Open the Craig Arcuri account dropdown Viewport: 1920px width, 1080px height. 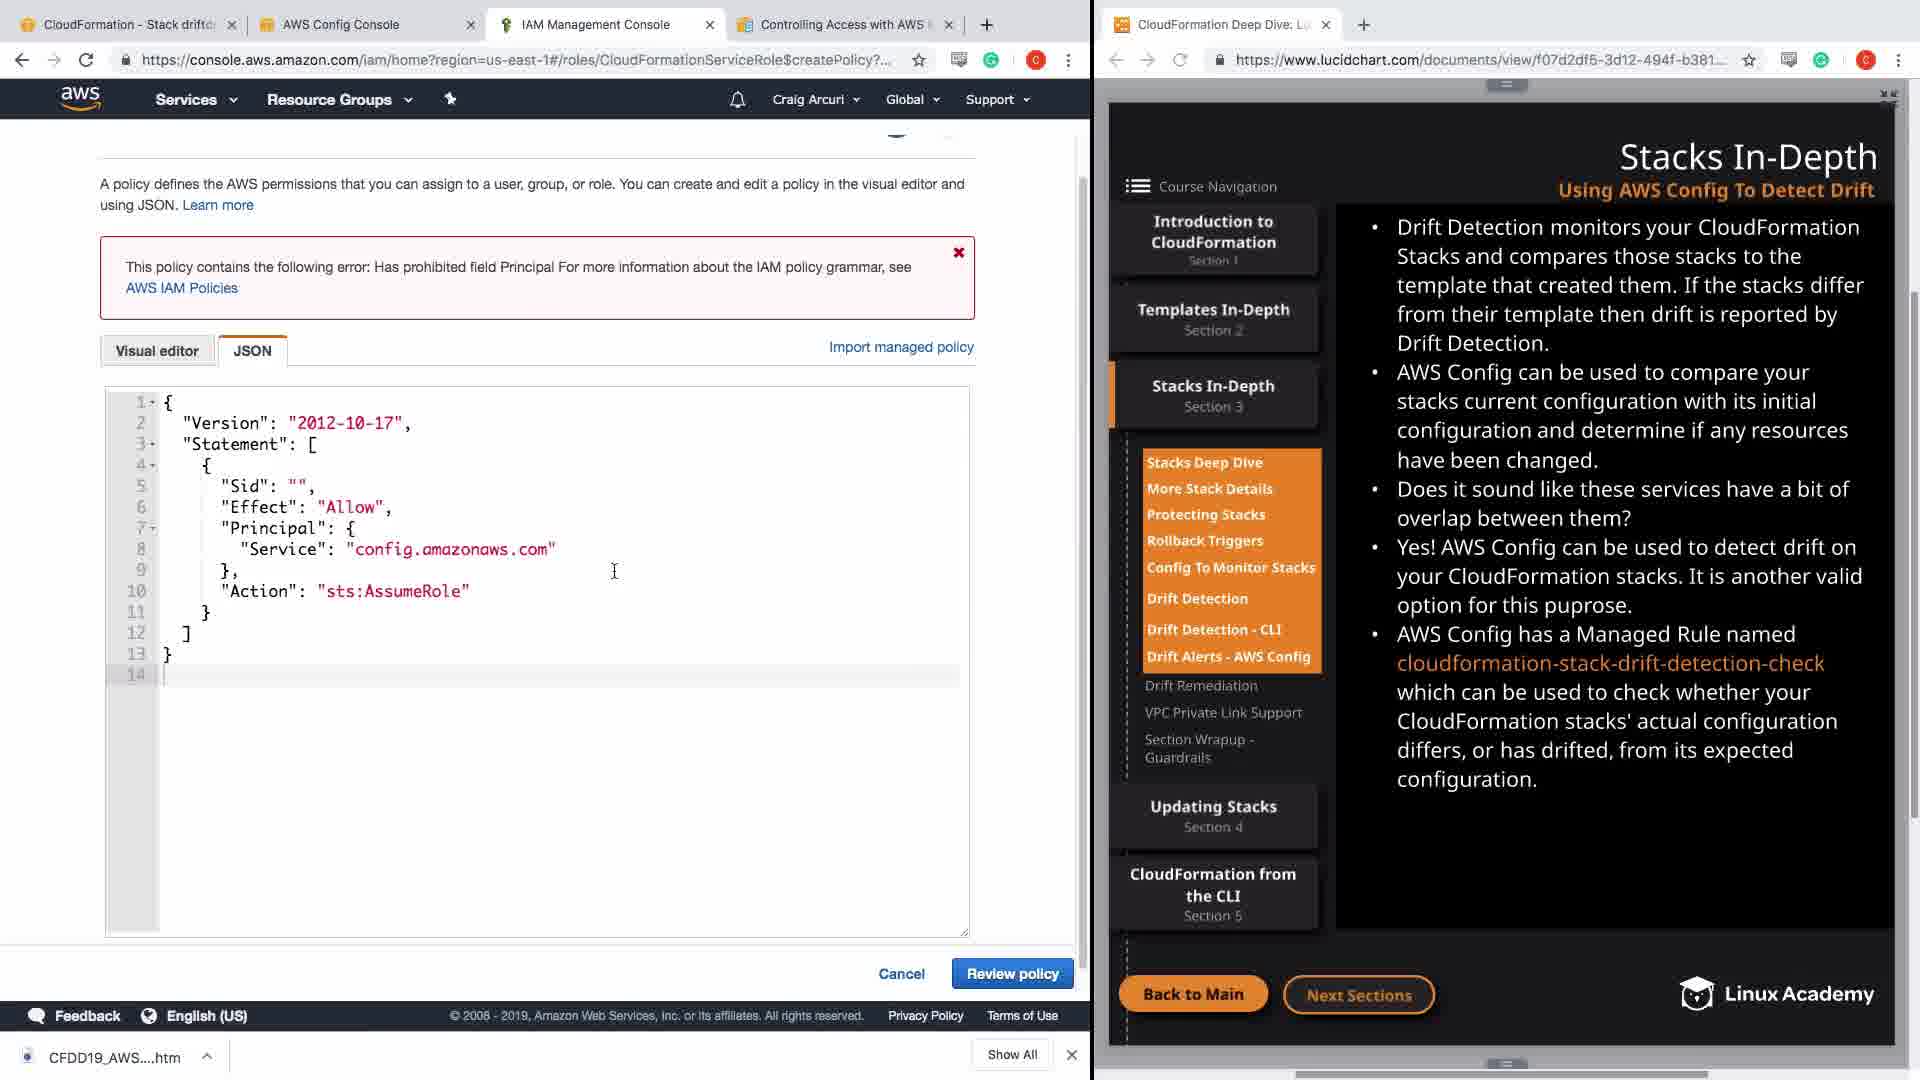[x=815, y=100]
